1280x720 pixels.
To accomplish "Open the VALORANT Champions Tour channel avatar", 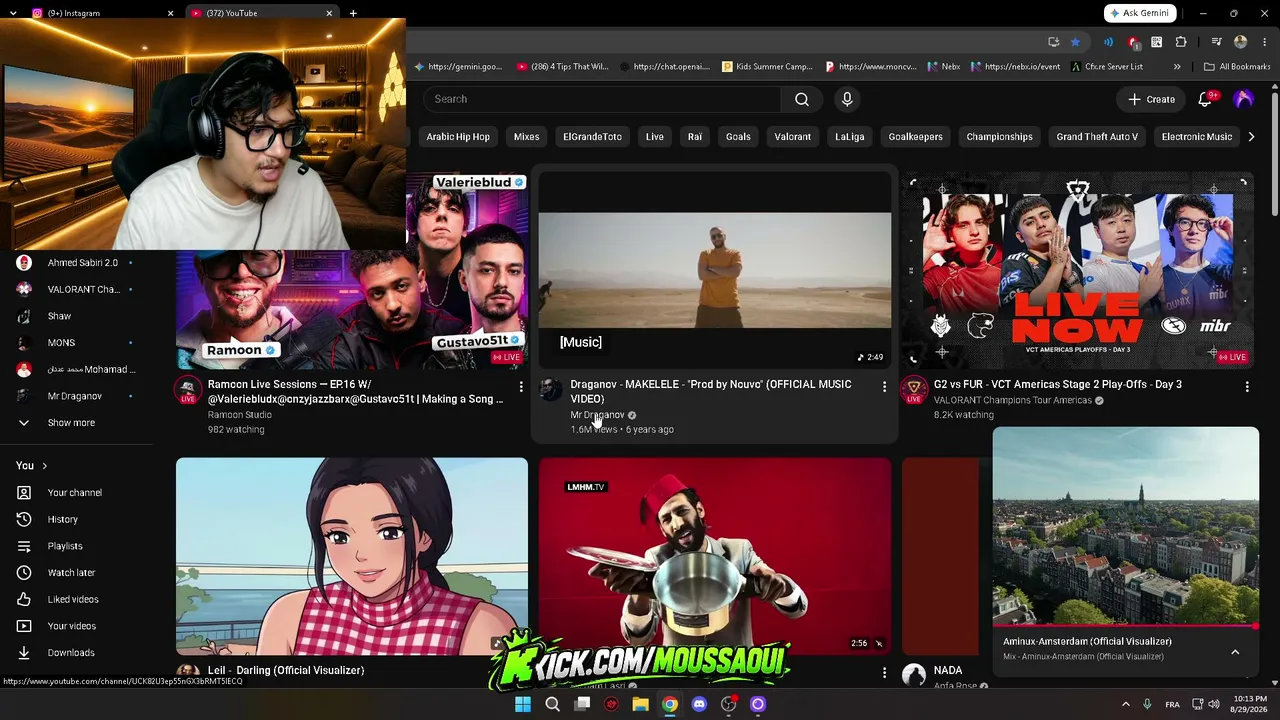I will click(x=914, y=390).
